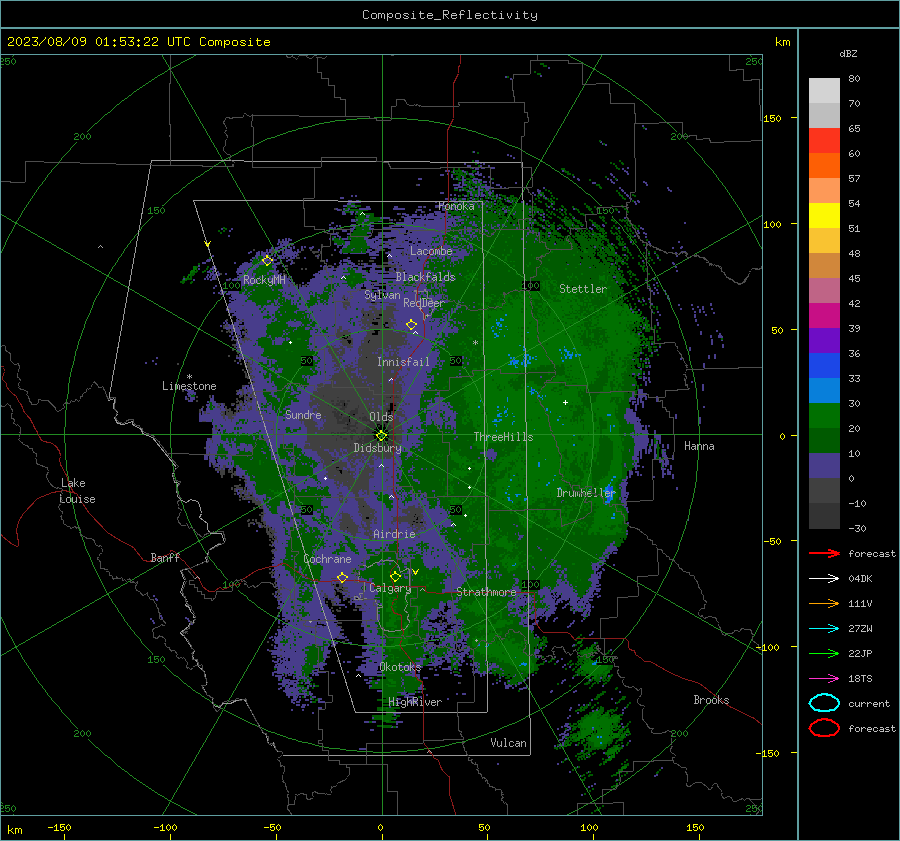This screenshot has width=900, height=841.
Task: Click the HighRiver city label
Action: pyautogui.click(x=415, y=702)
